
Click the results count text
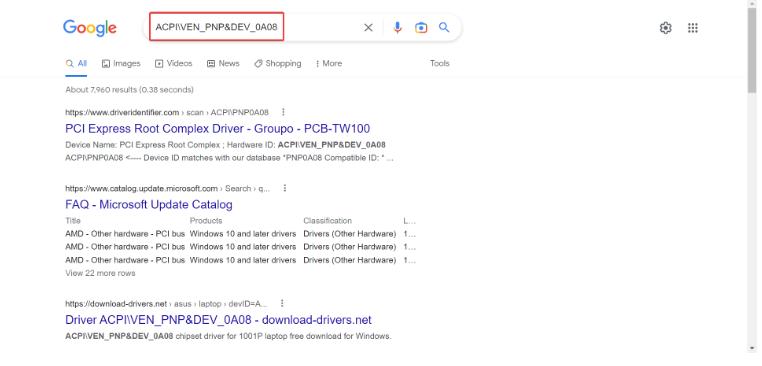click(129, 90)
